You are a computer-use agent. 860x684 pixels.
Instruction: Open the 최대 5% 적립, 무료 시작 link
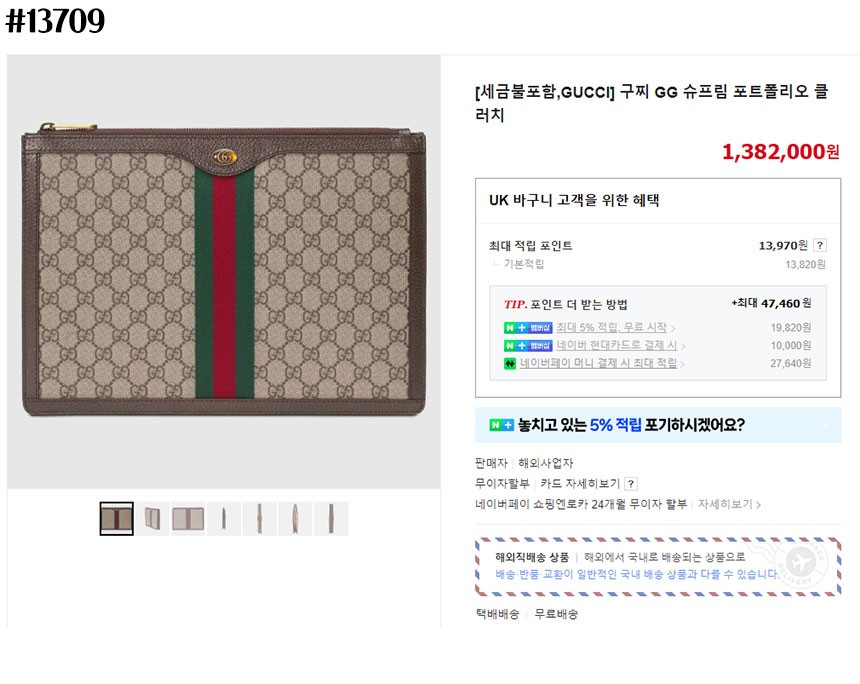[x=614, y=328]
